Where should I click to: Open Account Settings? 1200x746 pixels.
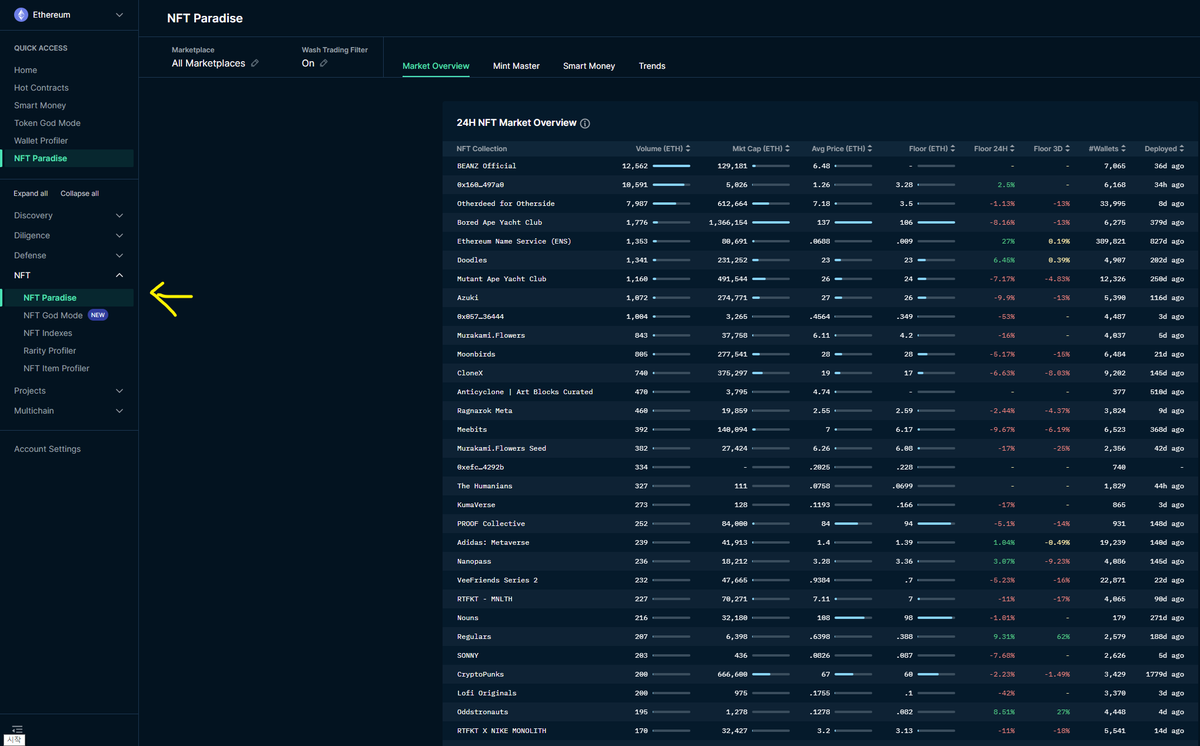[47, 449]
